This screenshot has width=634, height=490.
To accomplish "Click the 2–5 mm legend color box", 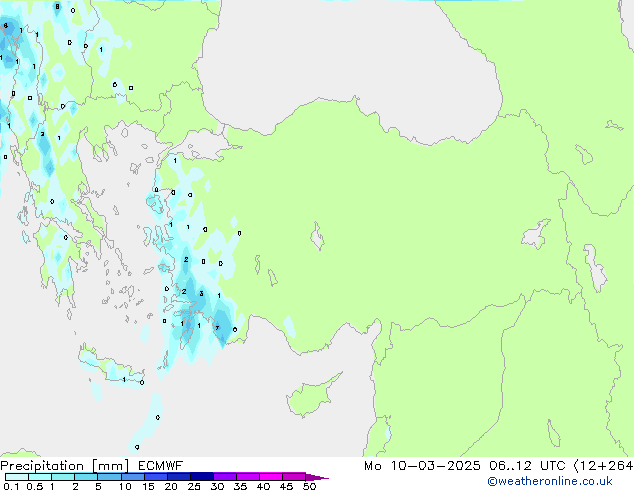I will click(86, 477).
